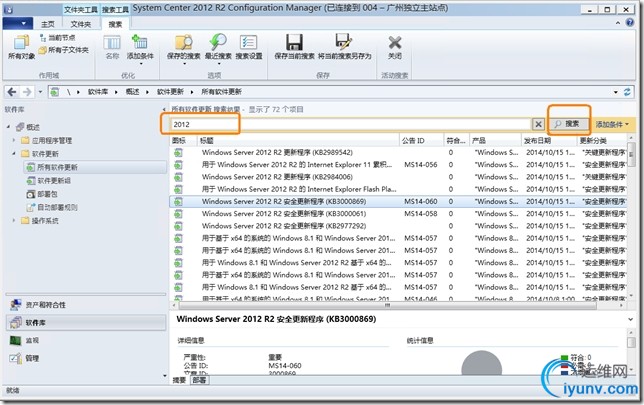Click the Folder Tools (文件夹工具) contextual tab

click(81, 9)
